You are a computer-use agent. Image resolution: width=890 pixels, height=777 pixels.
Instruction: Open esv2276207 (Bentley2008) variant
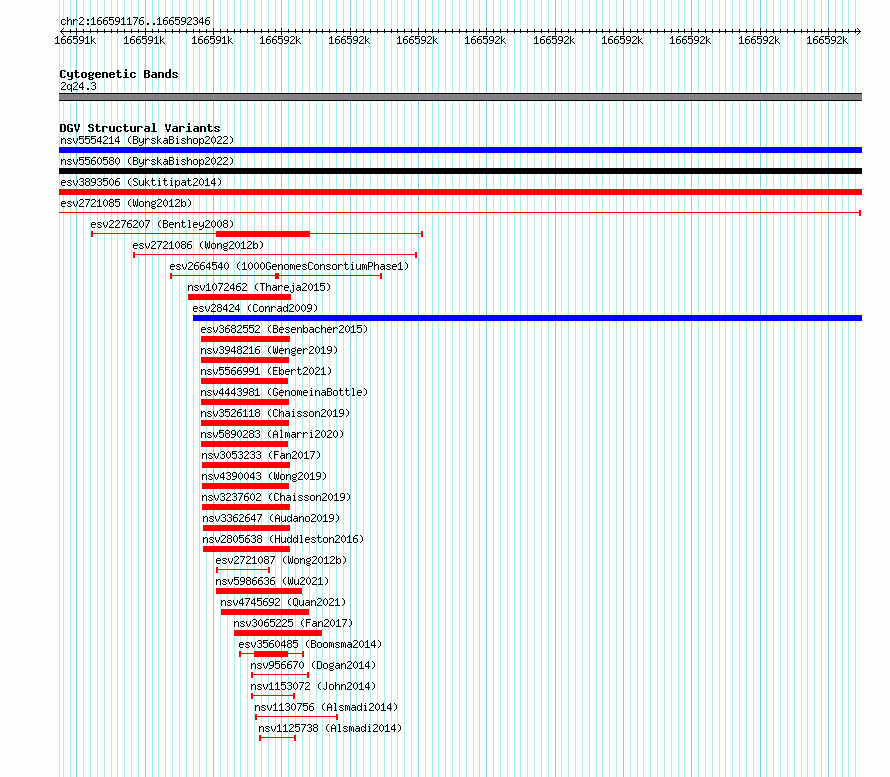(162, 224)
